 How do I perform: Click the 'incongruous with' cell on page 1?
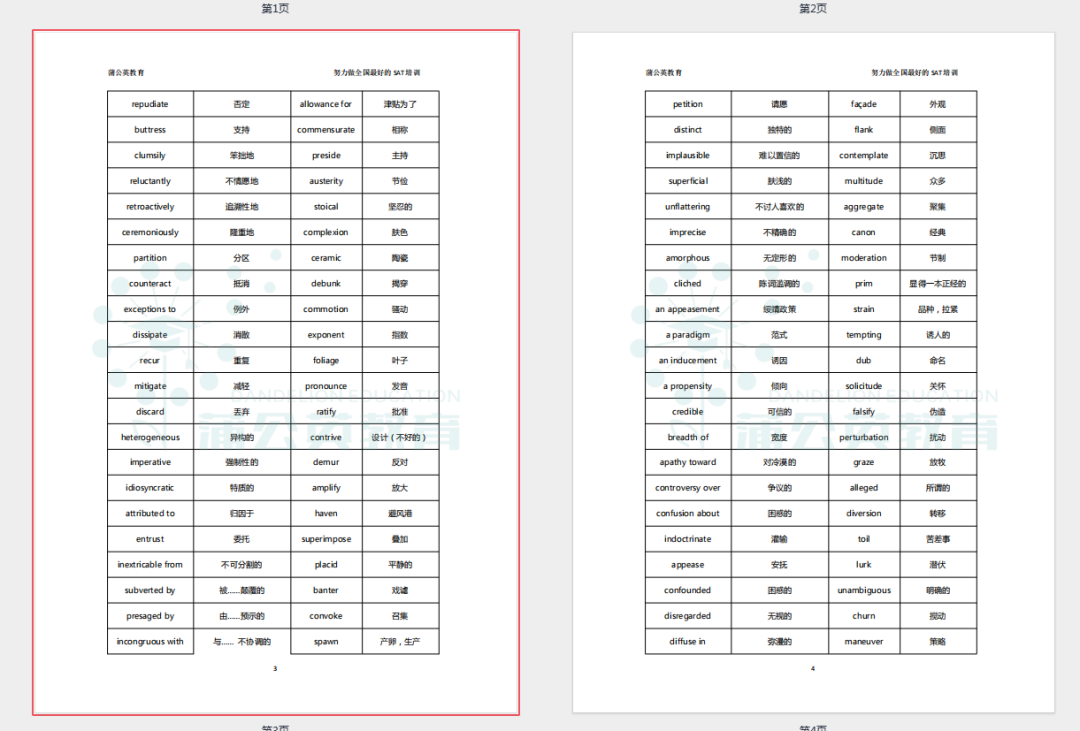(x=150, y=642)
